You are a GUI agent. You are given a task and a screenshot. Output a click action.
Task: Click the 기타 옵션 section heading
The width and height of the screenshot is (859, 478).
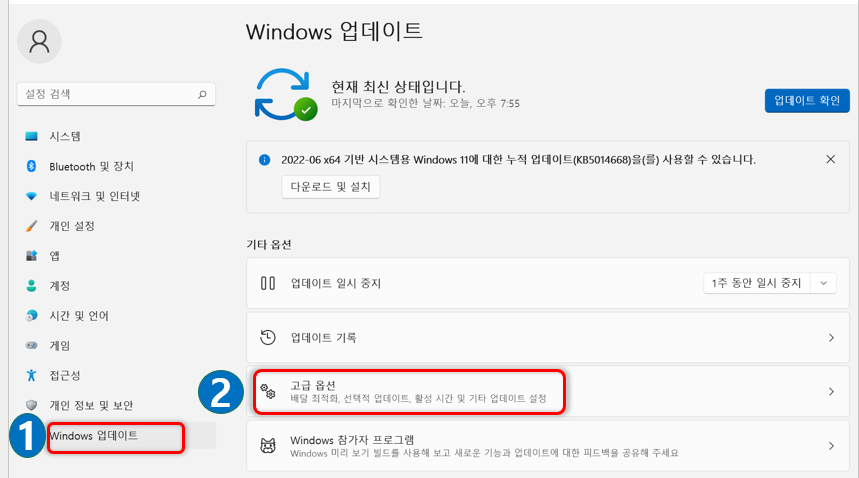[269, 244]
